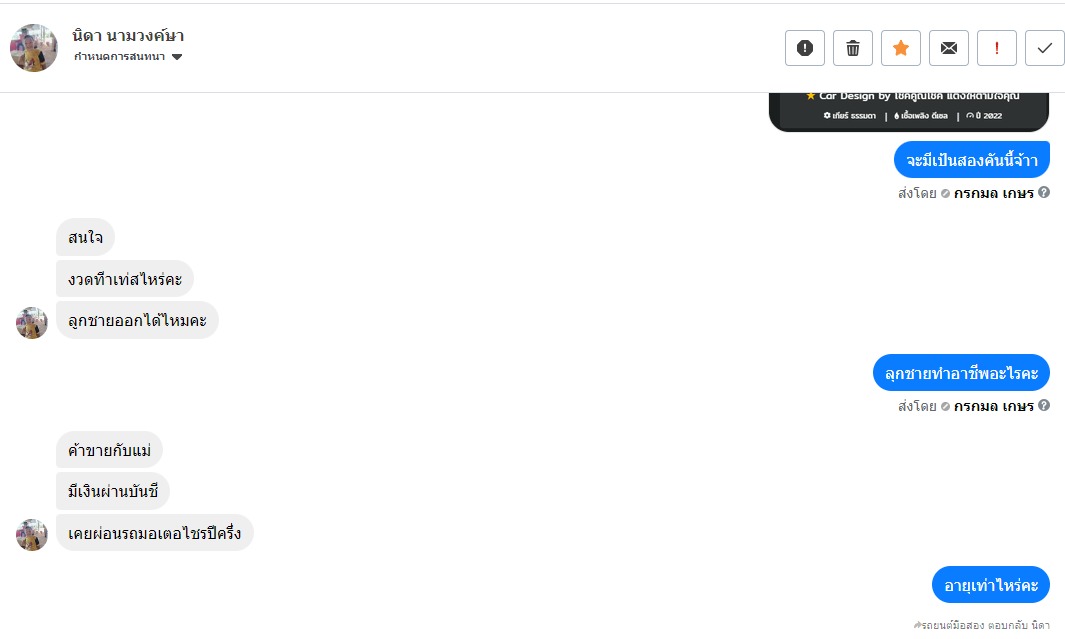
Task: Select the blue อายุเท่าไหร่คะ message bubble
Action: [x=990, y=584]
